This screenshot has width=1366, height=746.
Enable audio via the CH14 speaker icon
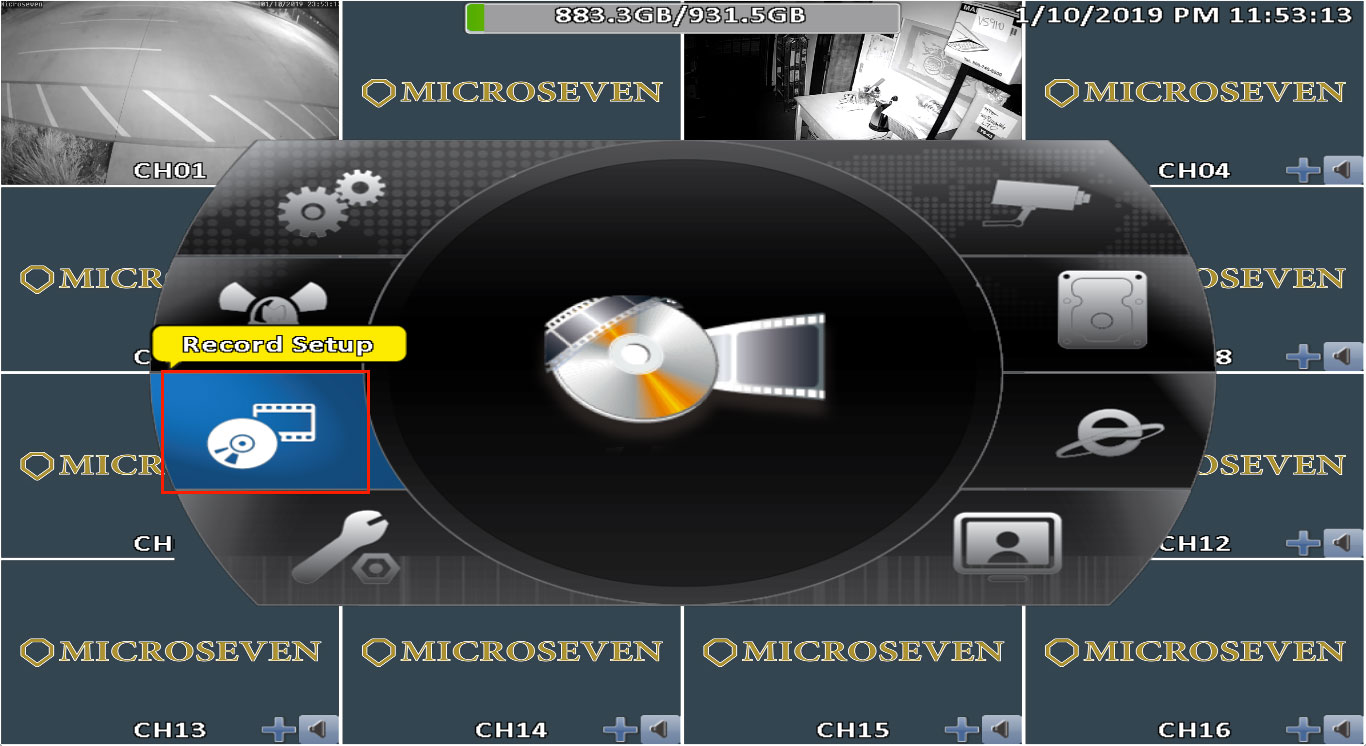[x=660, y=729]
